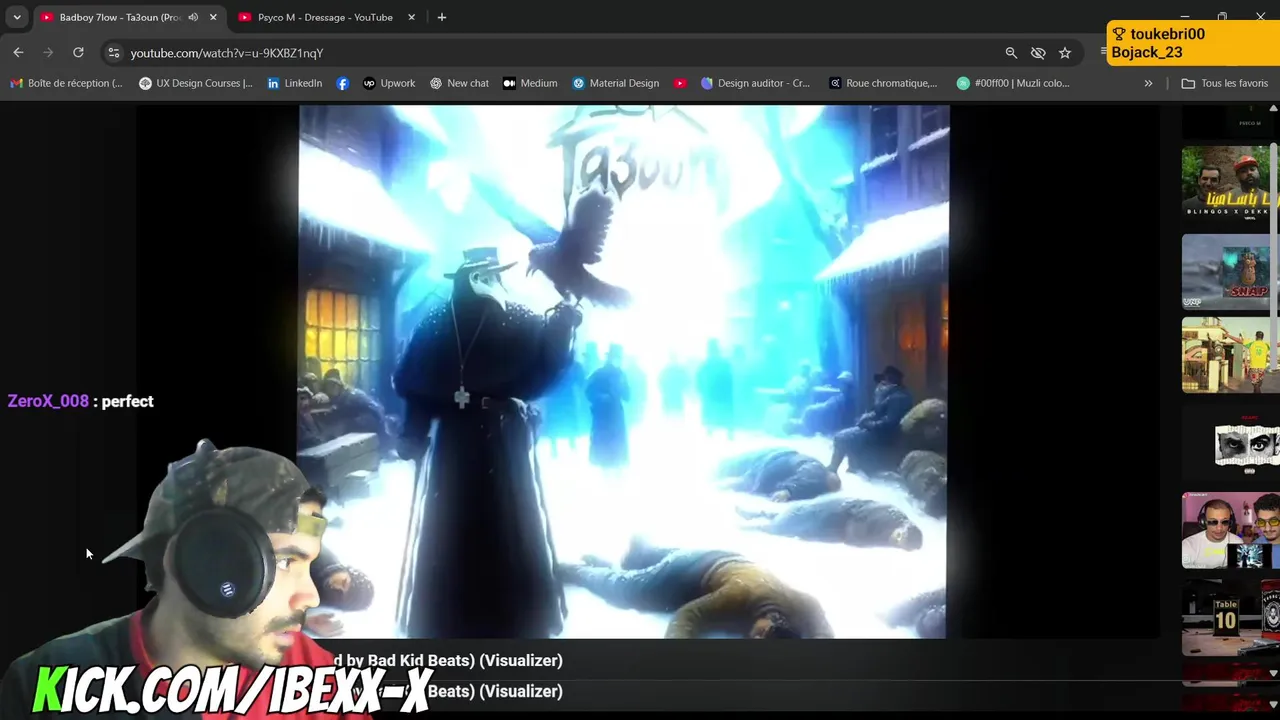This screenshot has width=1280, height=720.
Task: Click the youtube.com address bar URL
Action: click(227, 53)
